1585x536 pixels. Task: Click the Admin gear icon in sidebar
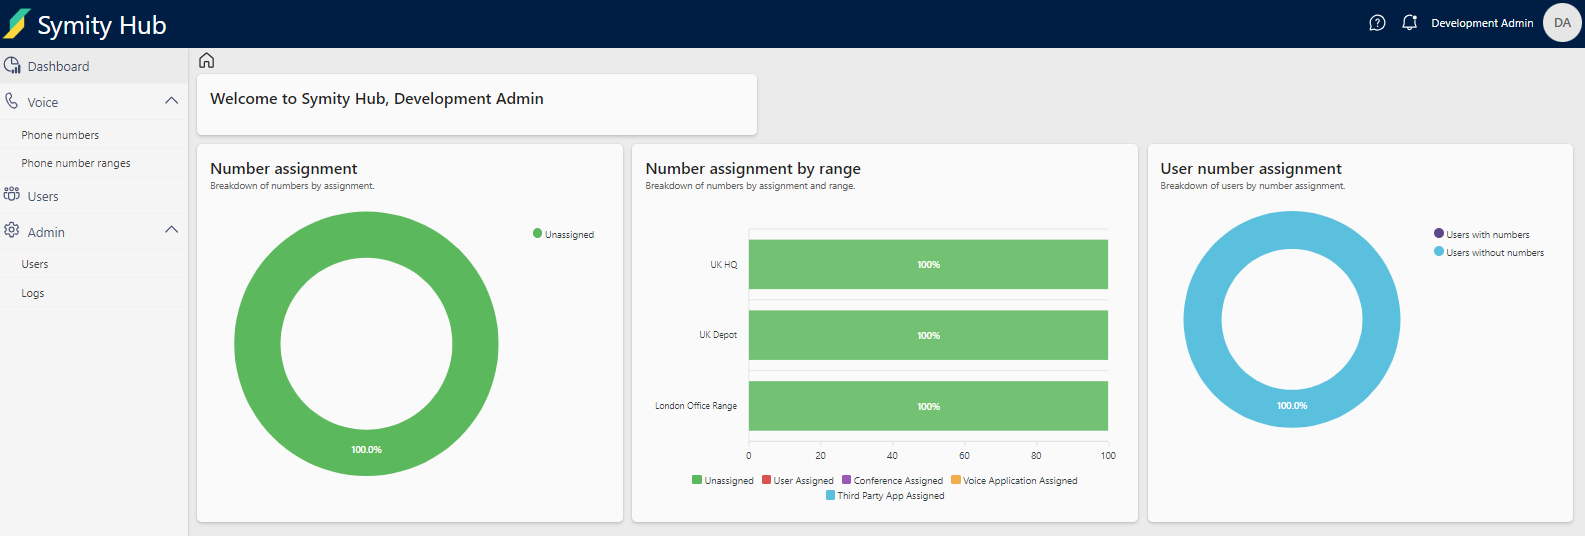[x=12, y=231]
